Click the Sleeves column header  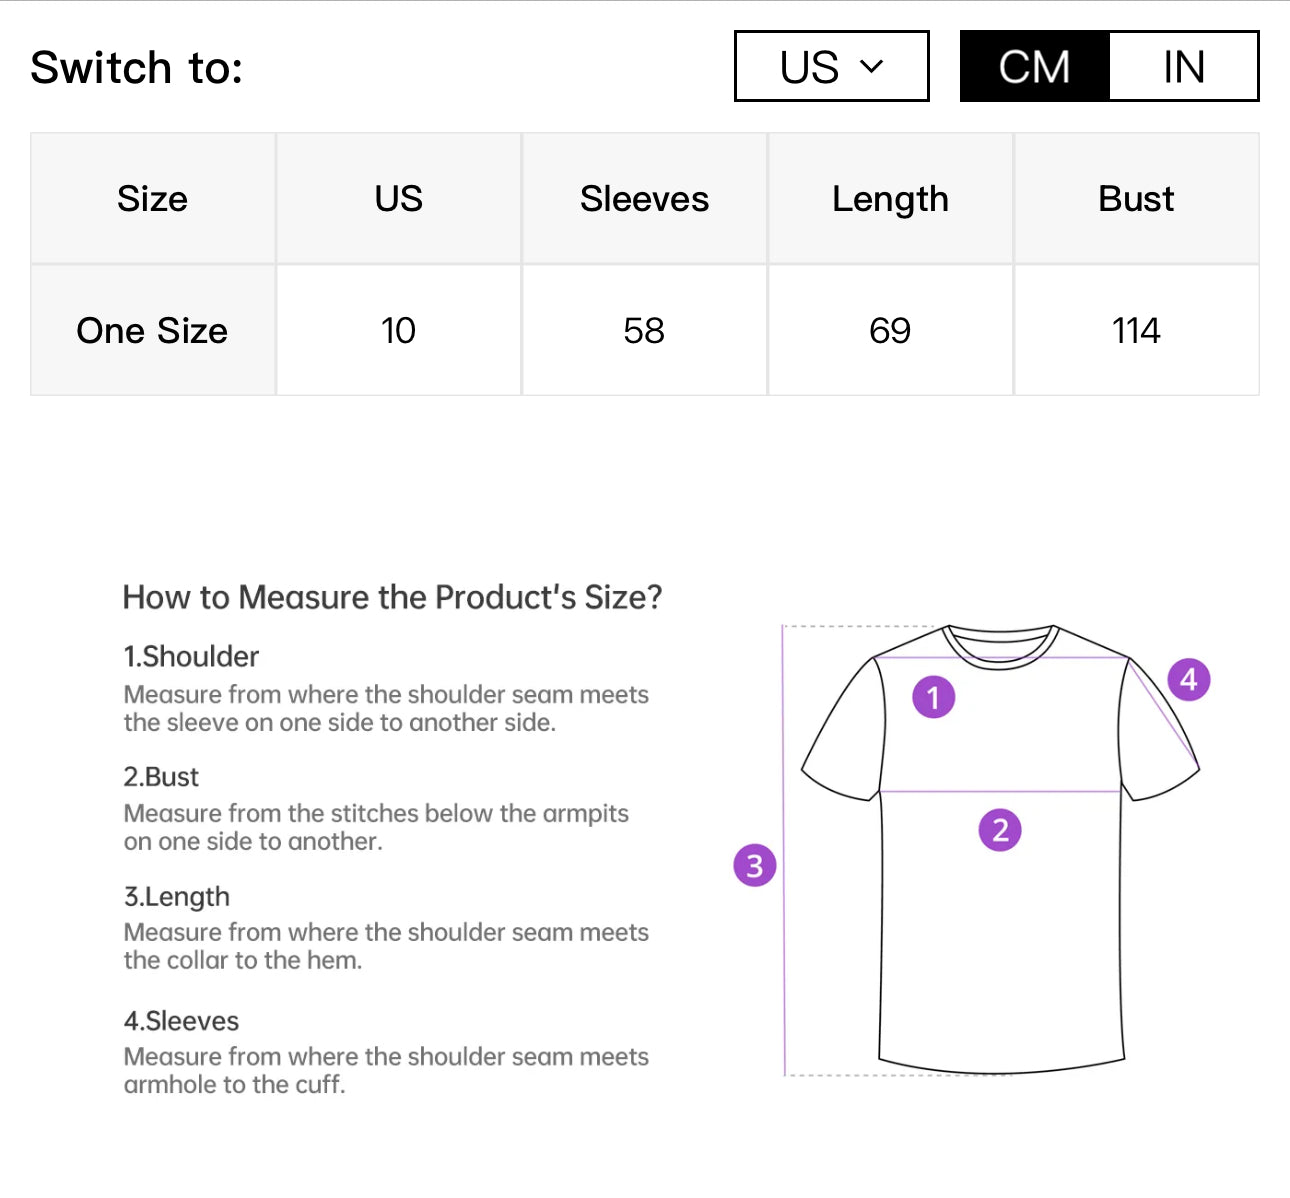pyautogui.click(x=644, y=199)
